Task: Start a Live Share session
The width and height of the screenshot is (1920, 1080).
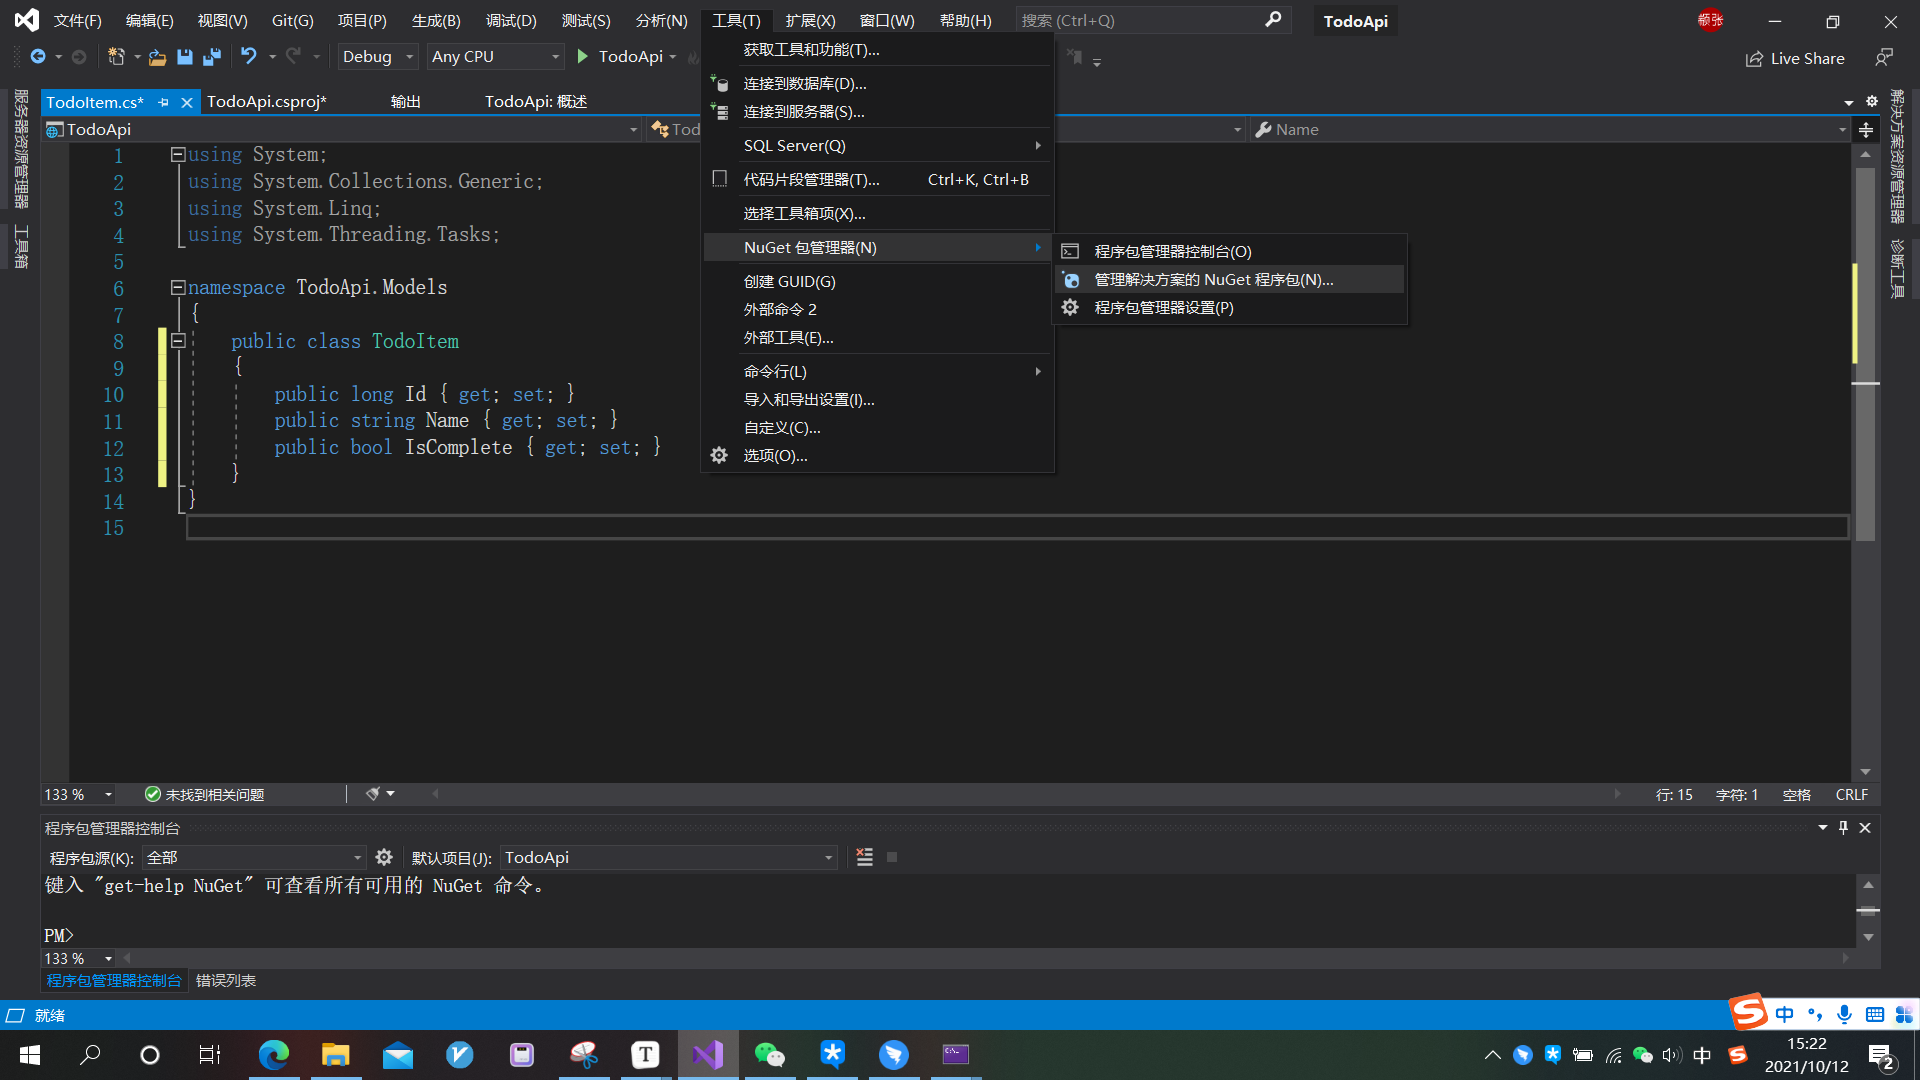Action: click(1795, 58)
